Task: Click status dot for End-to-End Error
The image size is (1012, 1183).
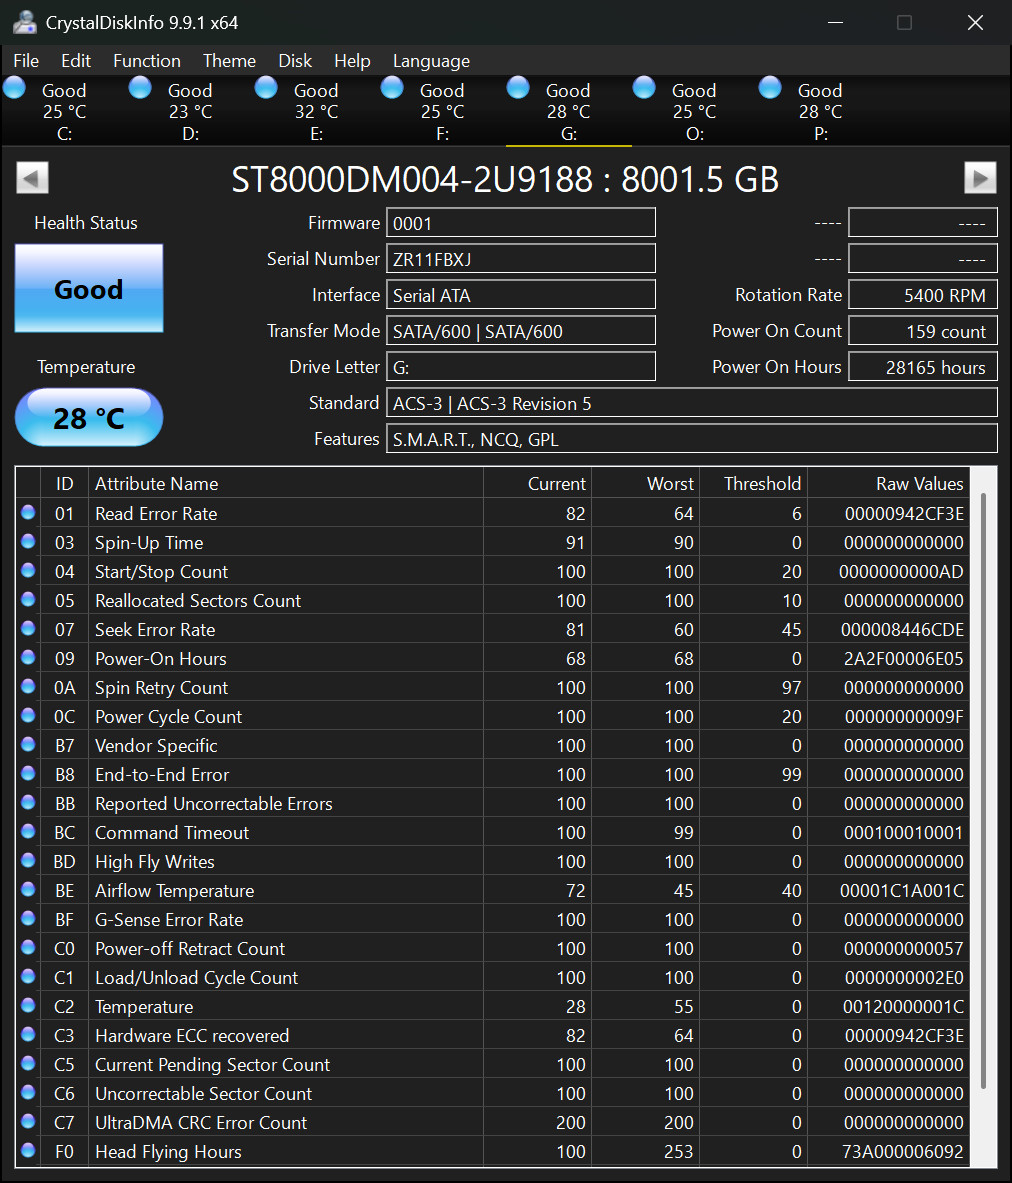Action: coord(29,773)
